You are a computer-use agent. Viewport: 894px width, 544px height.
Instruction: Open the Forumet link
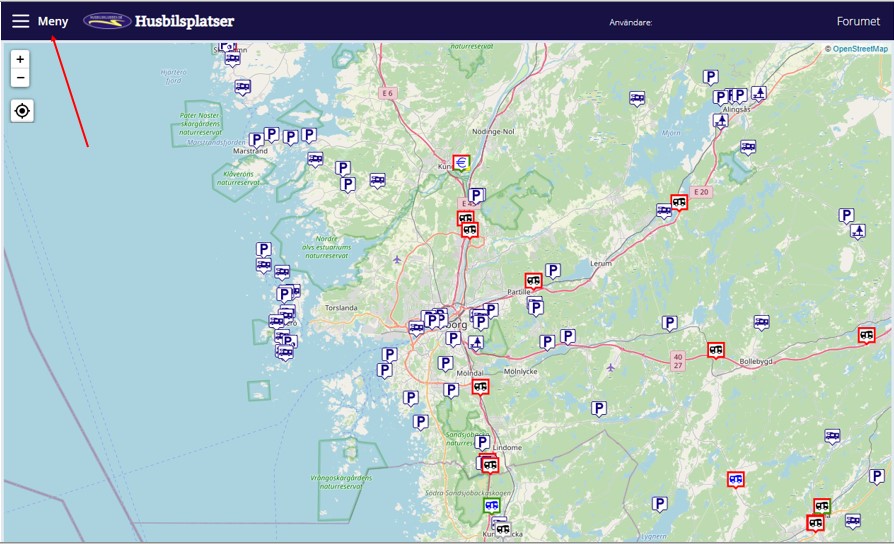coord(858,21)
